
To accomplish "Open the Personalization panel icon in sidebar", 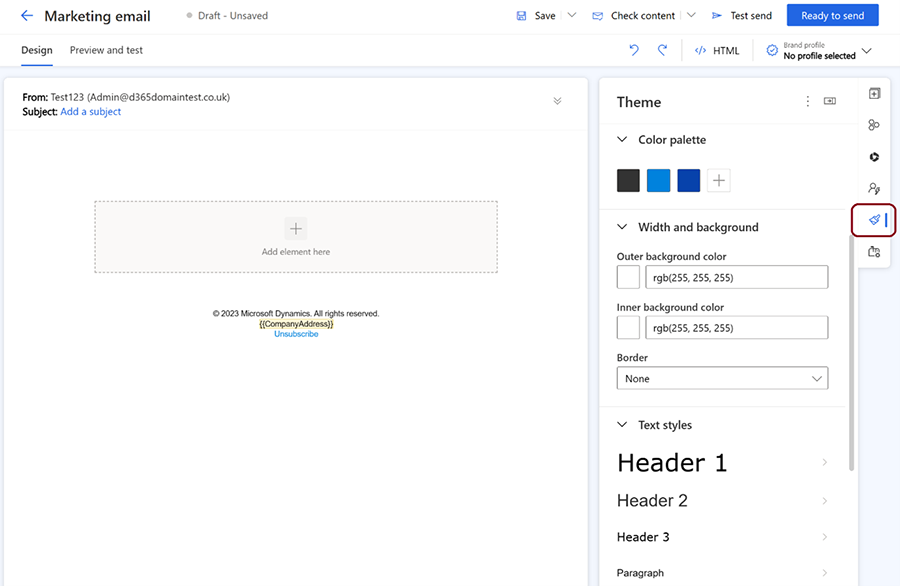I will pyautogui.click(x=873, y=188).
